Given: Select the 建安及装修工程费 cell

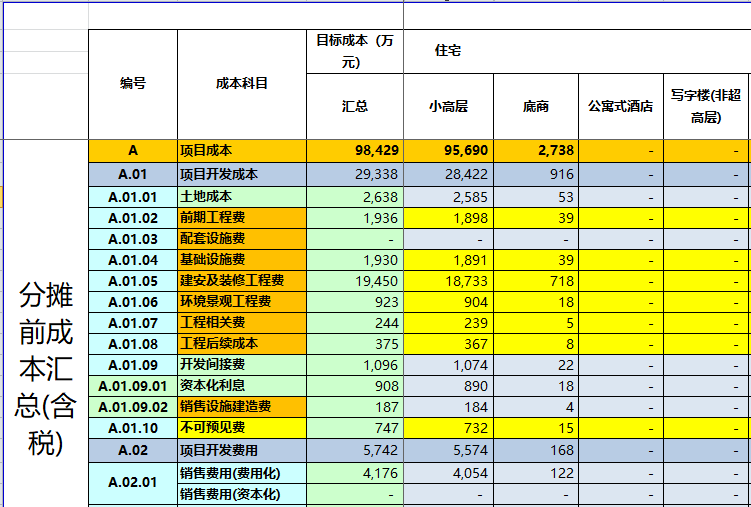Looking at the screenshot, I should click(241, 280).
